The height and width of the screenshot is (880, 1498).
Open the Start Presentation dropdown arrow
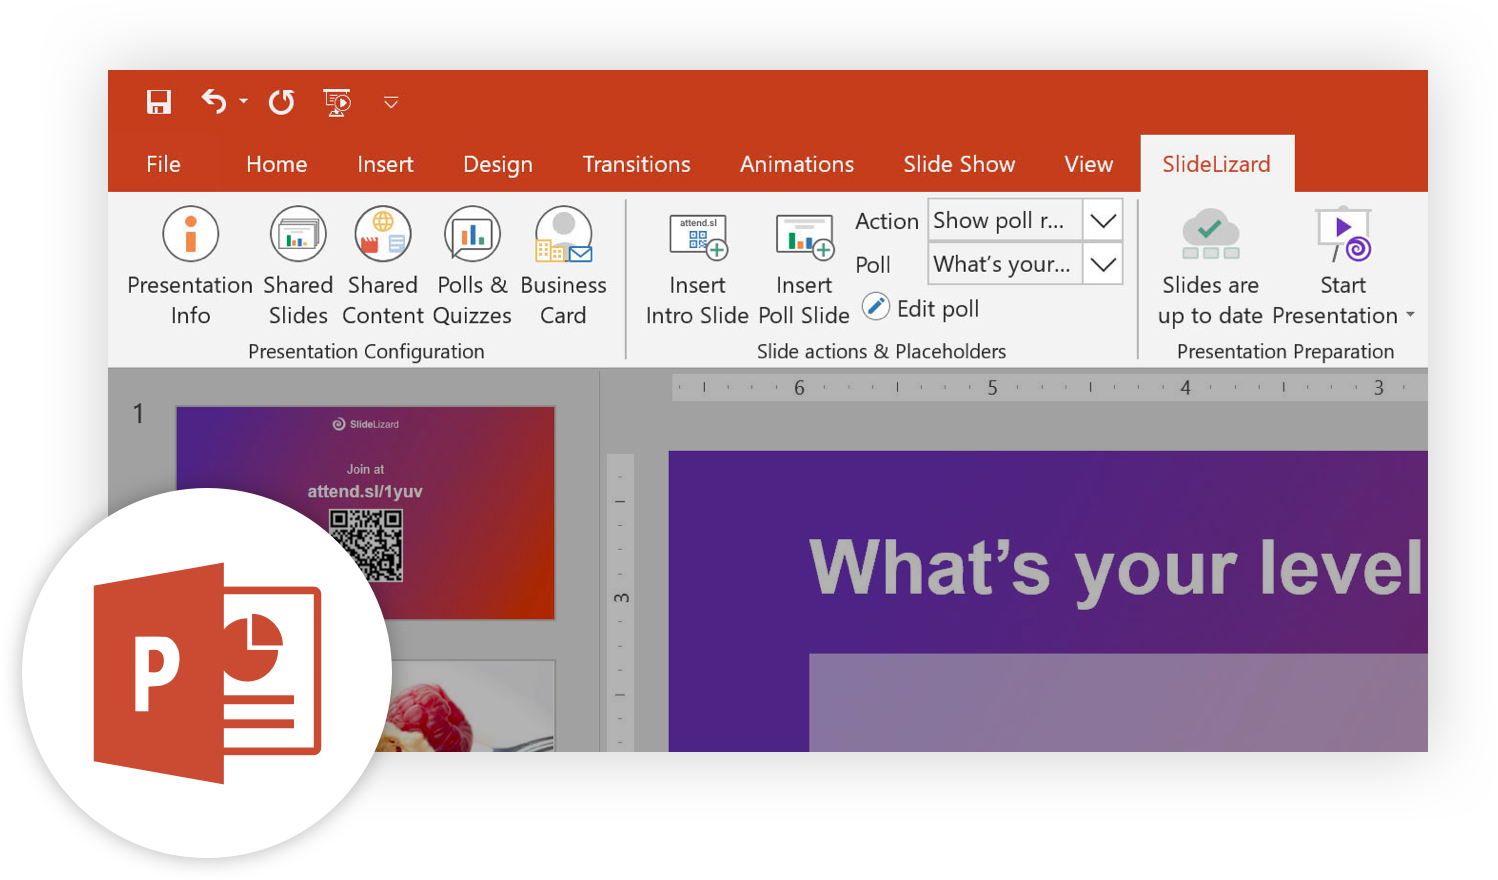tap(1410, 315)
